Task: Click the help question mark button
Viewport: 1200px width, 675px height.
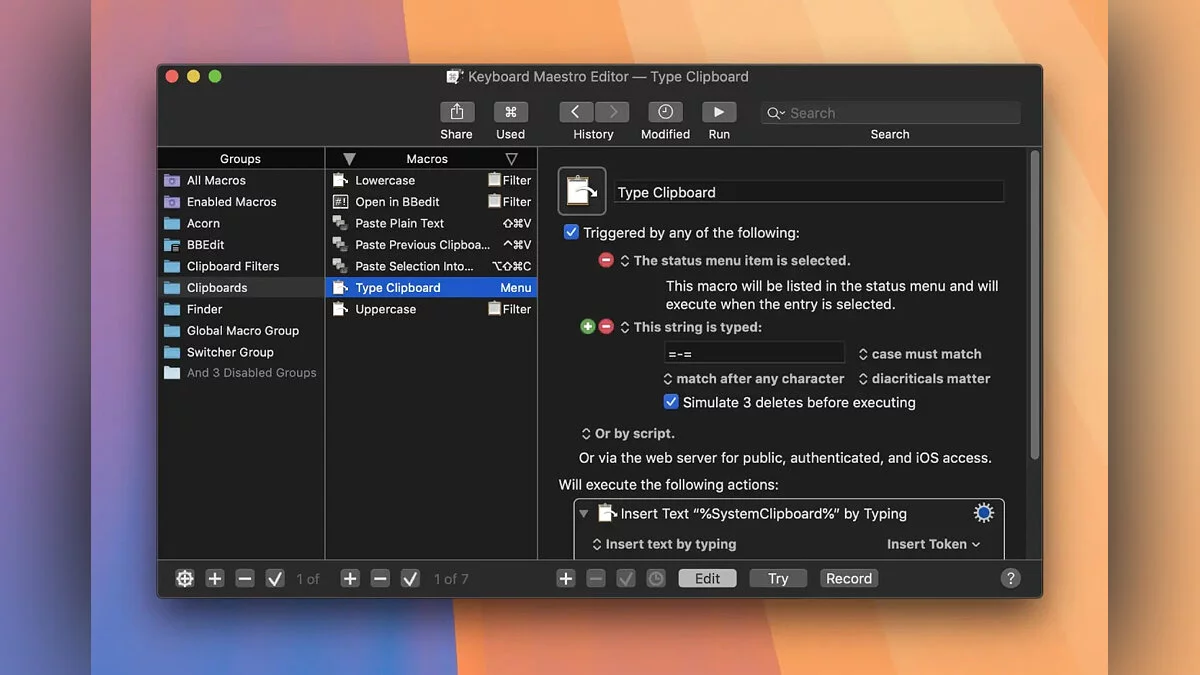Action: pos(1010,578)
